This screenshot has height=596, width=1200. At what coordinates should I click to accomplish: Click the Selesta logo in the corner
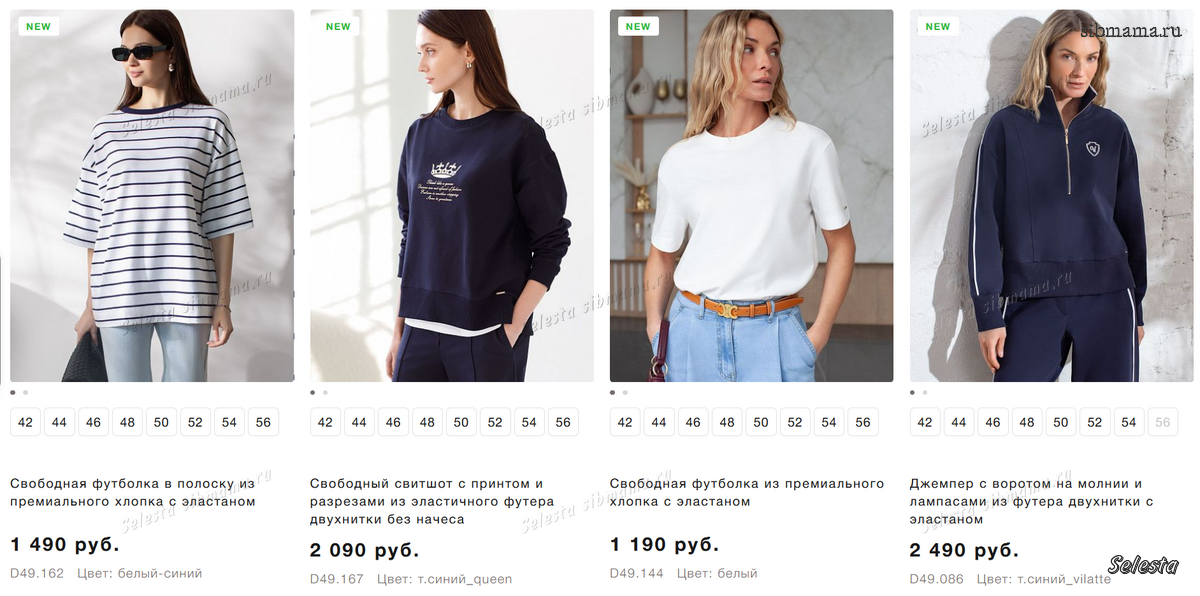pos(1143,565)
